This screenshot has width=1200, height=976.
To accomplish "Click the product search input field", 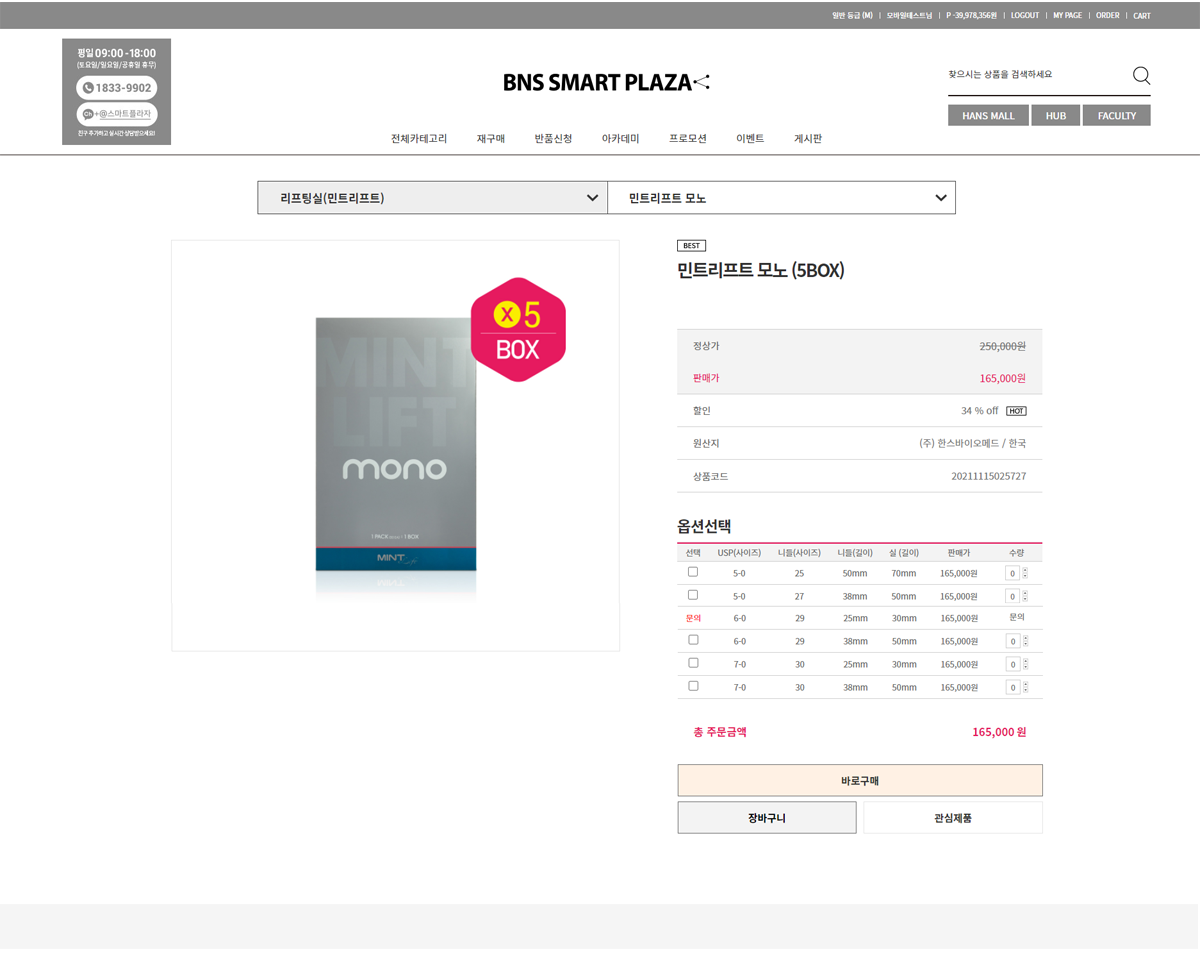I will point(1036,75).
